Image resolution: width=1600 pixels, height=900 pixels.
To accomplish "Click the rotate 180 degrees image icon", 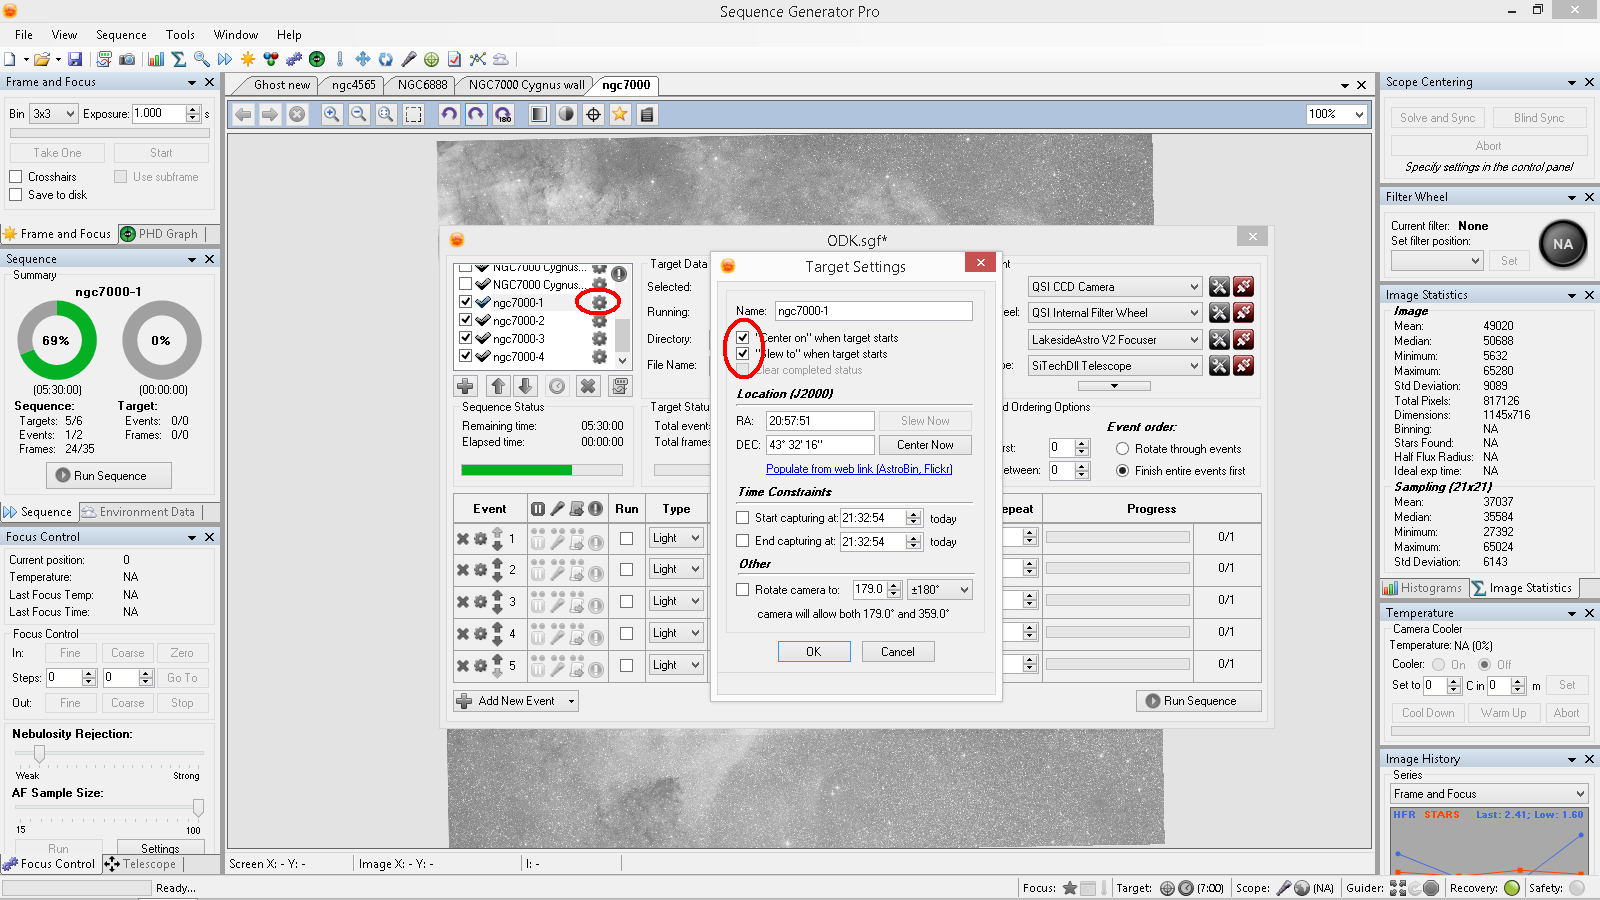I will pos(503,114).
